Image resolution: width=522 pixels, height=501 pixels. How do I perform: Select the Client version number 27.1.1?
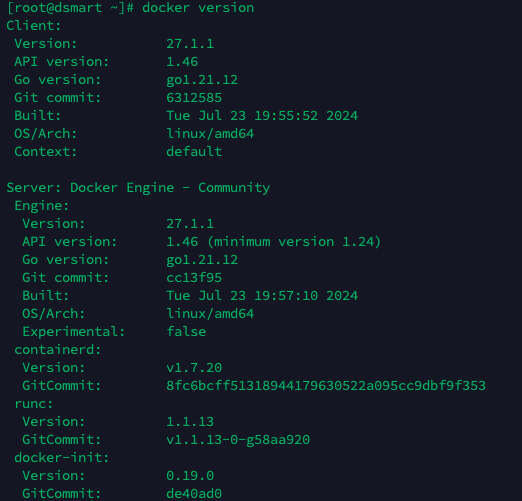[190, 44]
